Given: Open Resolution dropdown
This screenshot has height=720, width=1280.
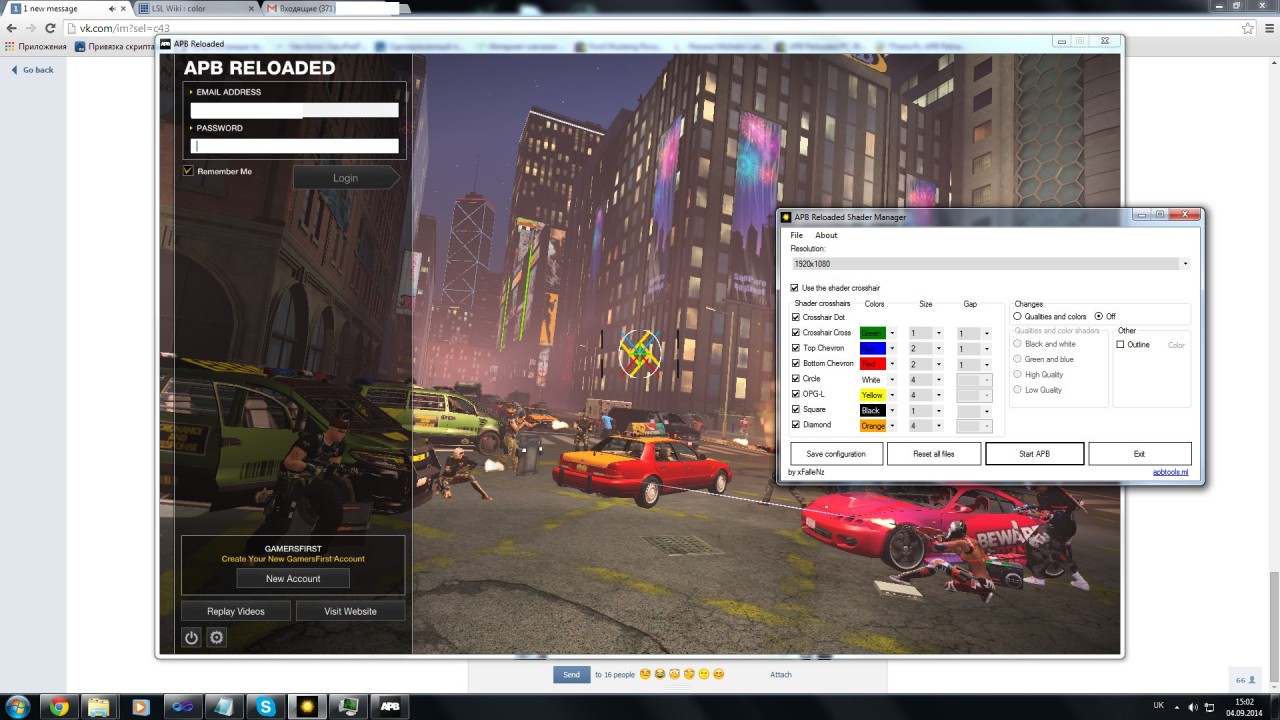Looking at the screenshot, I should (x=1185, y=264).
